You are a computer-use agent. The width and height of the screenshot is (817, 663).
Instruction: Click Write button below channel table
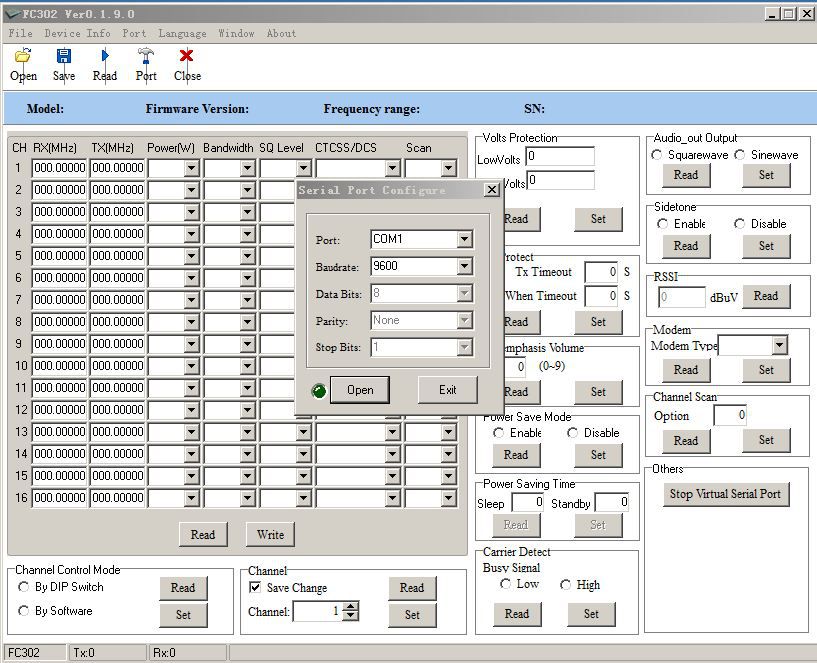(270, 534)
